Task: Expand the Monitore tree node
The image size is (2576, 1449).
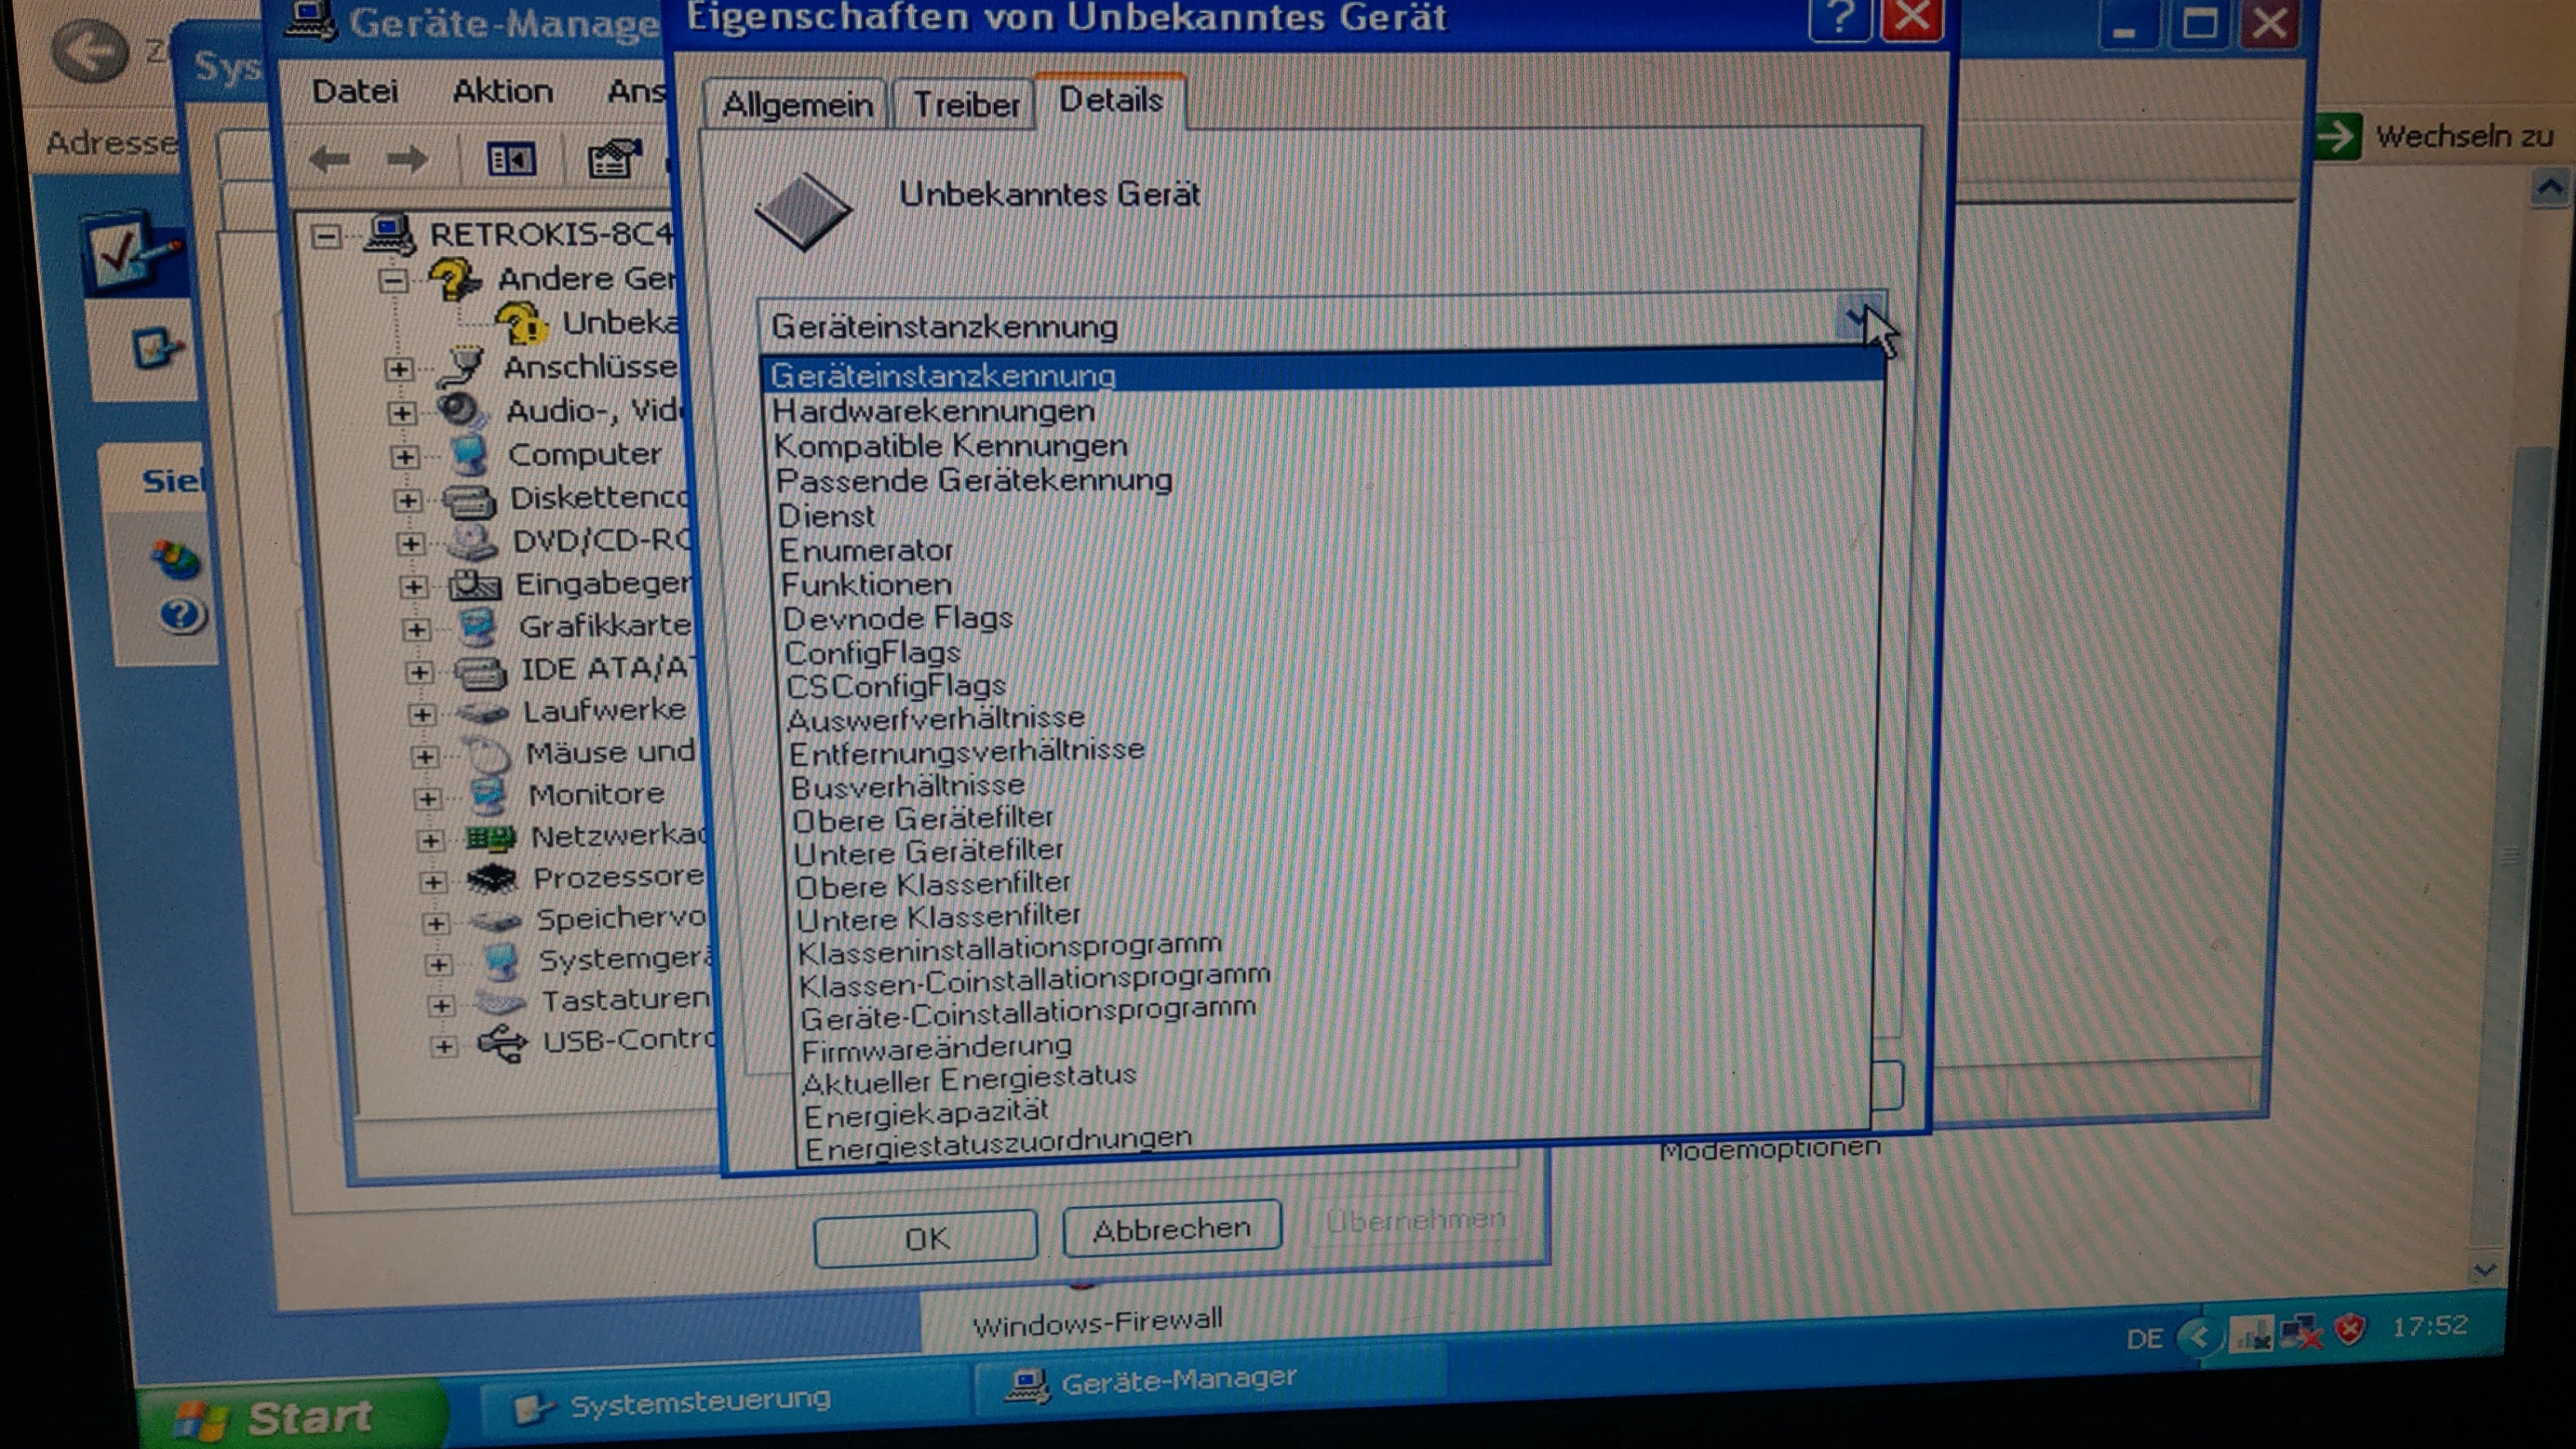Action: 428,798
